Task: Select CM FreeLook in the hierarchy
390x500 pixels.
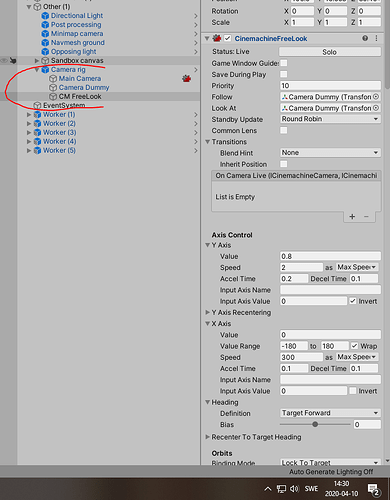Action: pos(80,97)
